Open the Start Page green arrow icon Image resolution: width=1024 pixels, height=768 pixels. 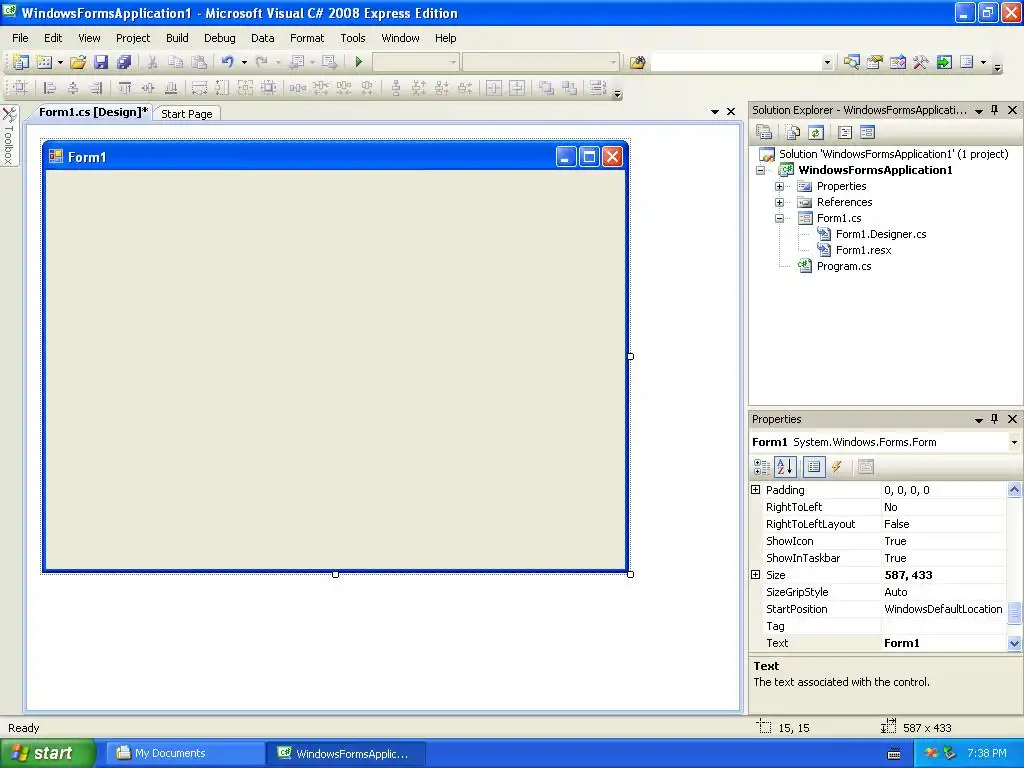(x=944, y=62)
